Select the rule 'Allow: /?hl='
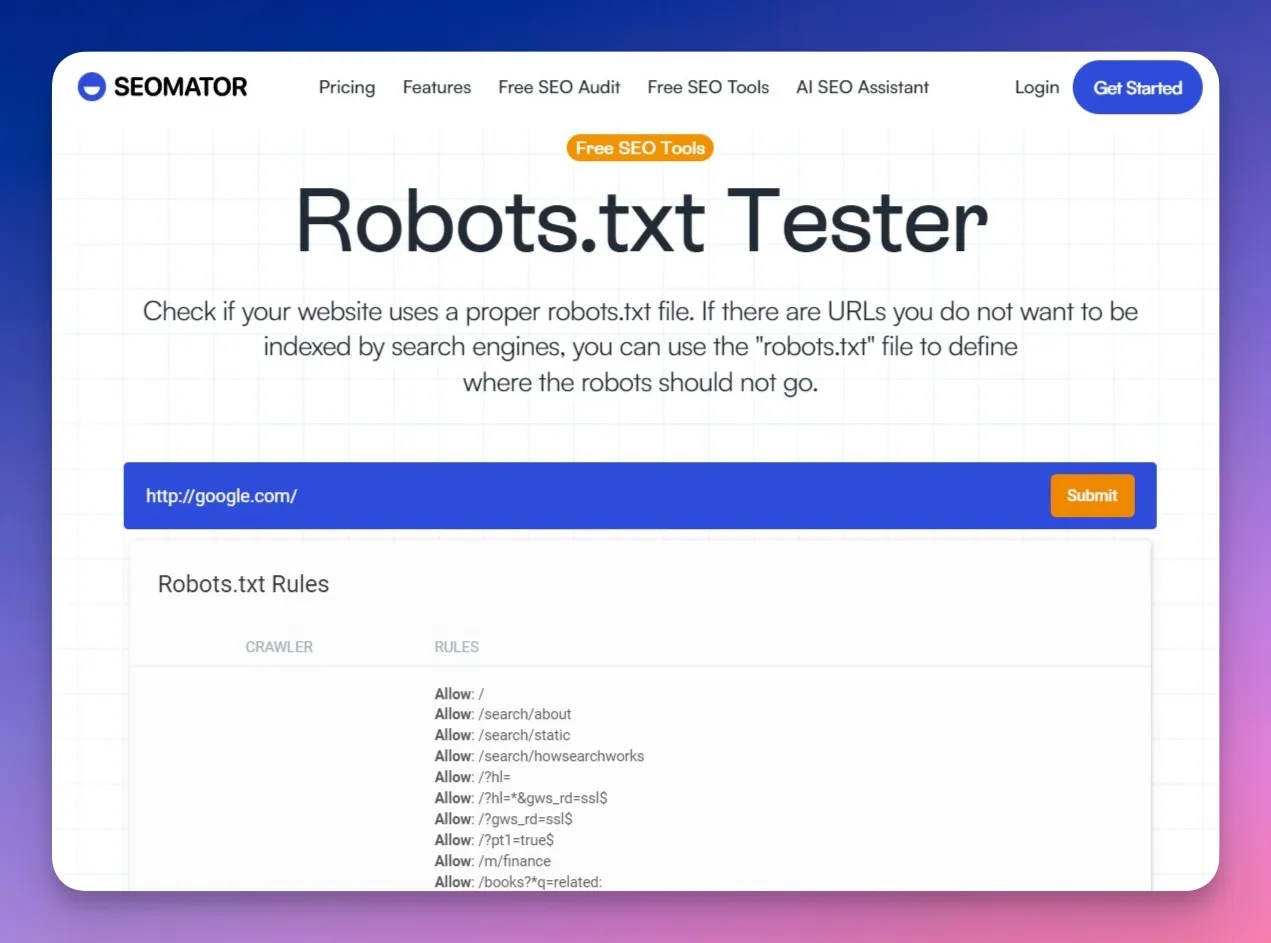Screen dimensions: 1271x943 473,777
